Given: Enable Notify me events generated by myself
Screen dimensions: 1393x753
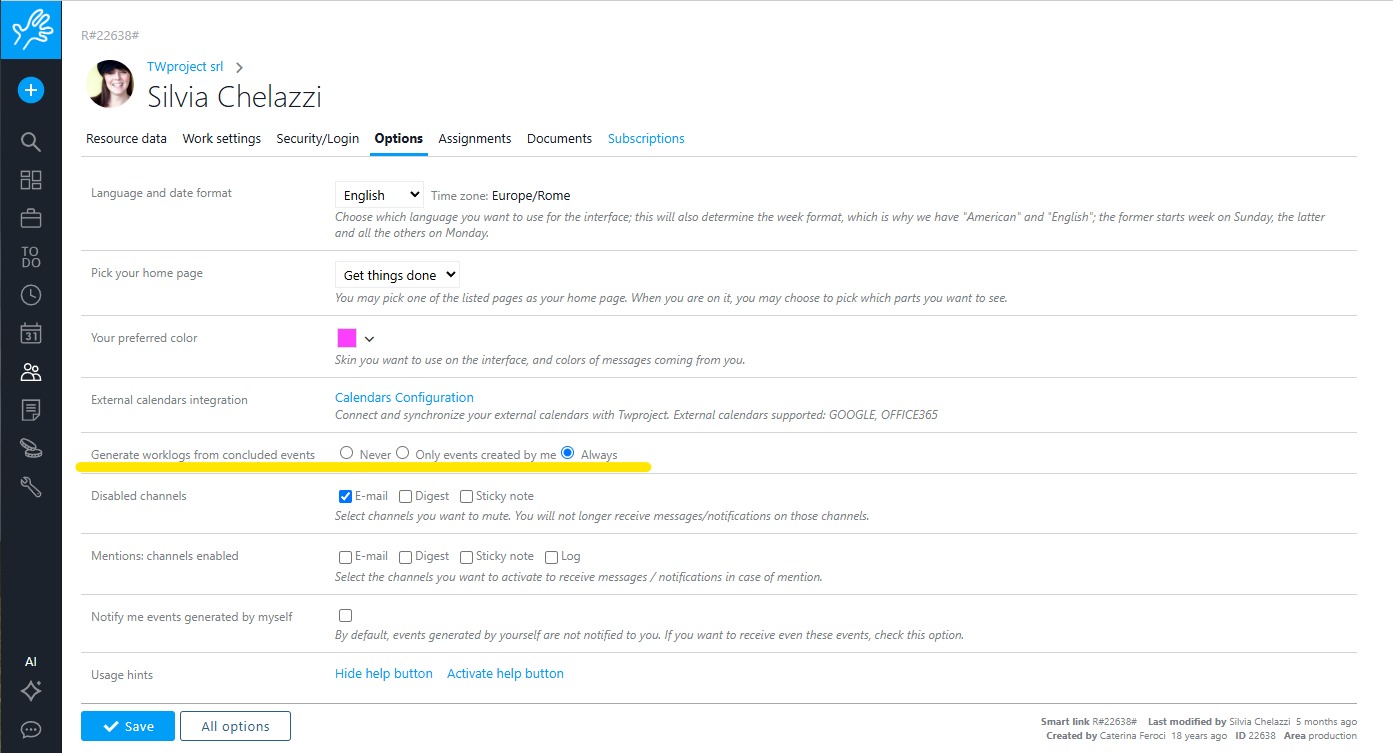Looking at the screenshot, I should click(x=345, y=615).
